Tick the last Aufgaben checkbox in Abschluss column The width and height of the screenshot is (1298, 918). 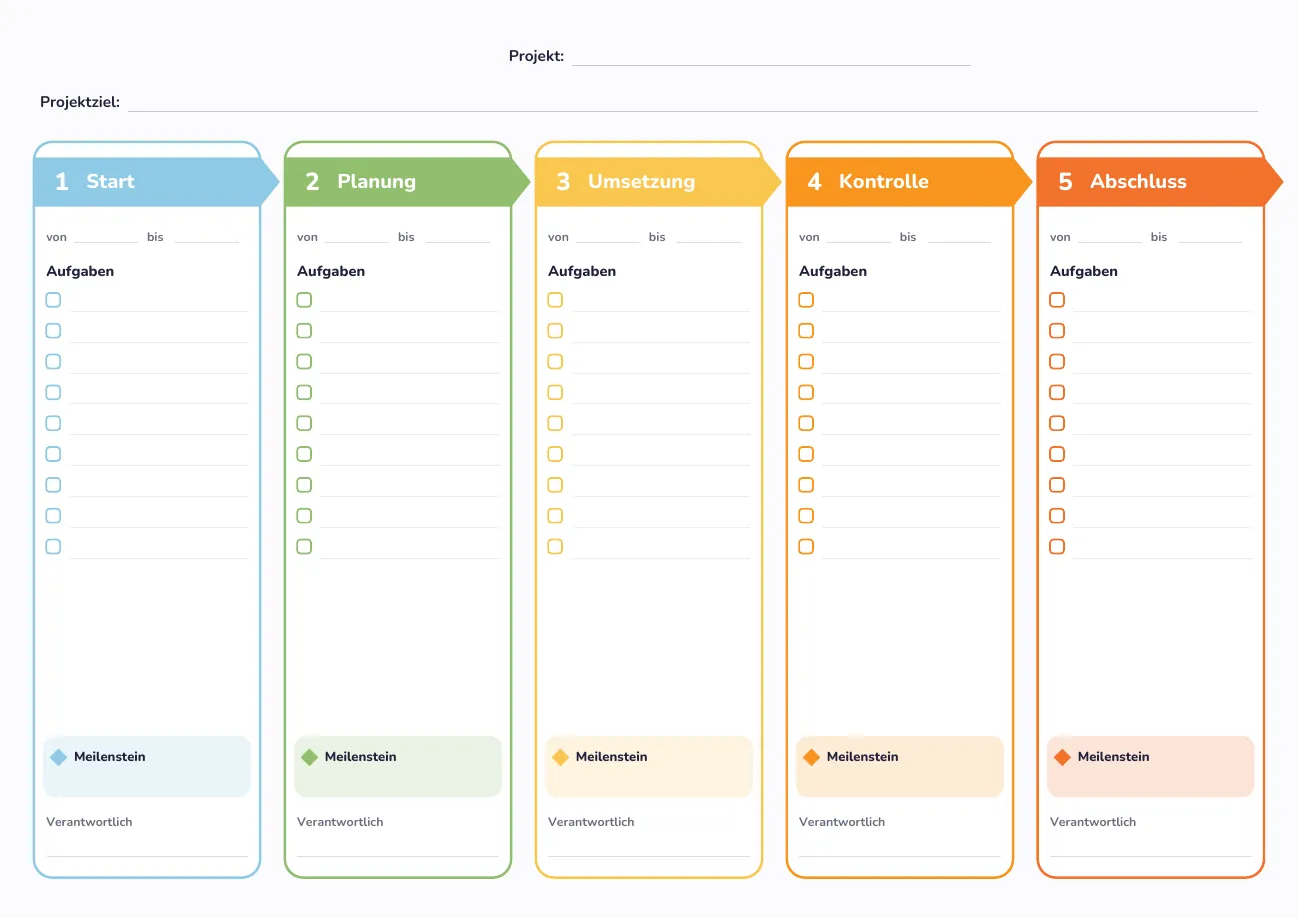[x=1057, y=546]
